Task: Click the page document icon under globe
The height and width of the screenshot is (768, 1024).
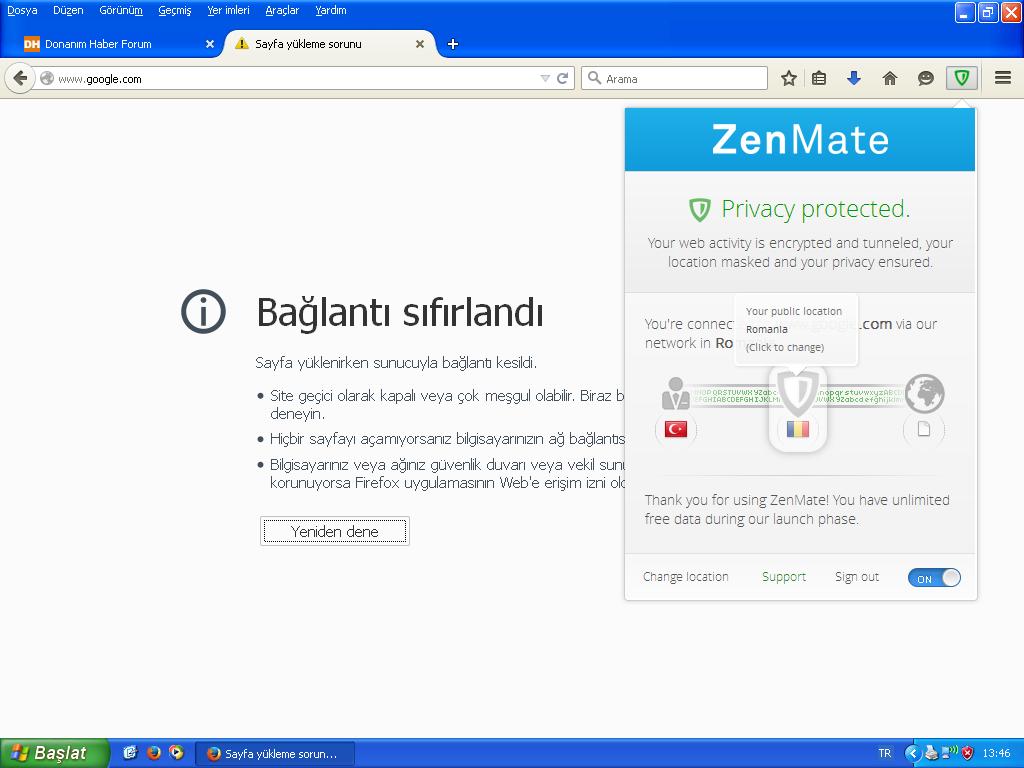Action: (x=924, y=429)
